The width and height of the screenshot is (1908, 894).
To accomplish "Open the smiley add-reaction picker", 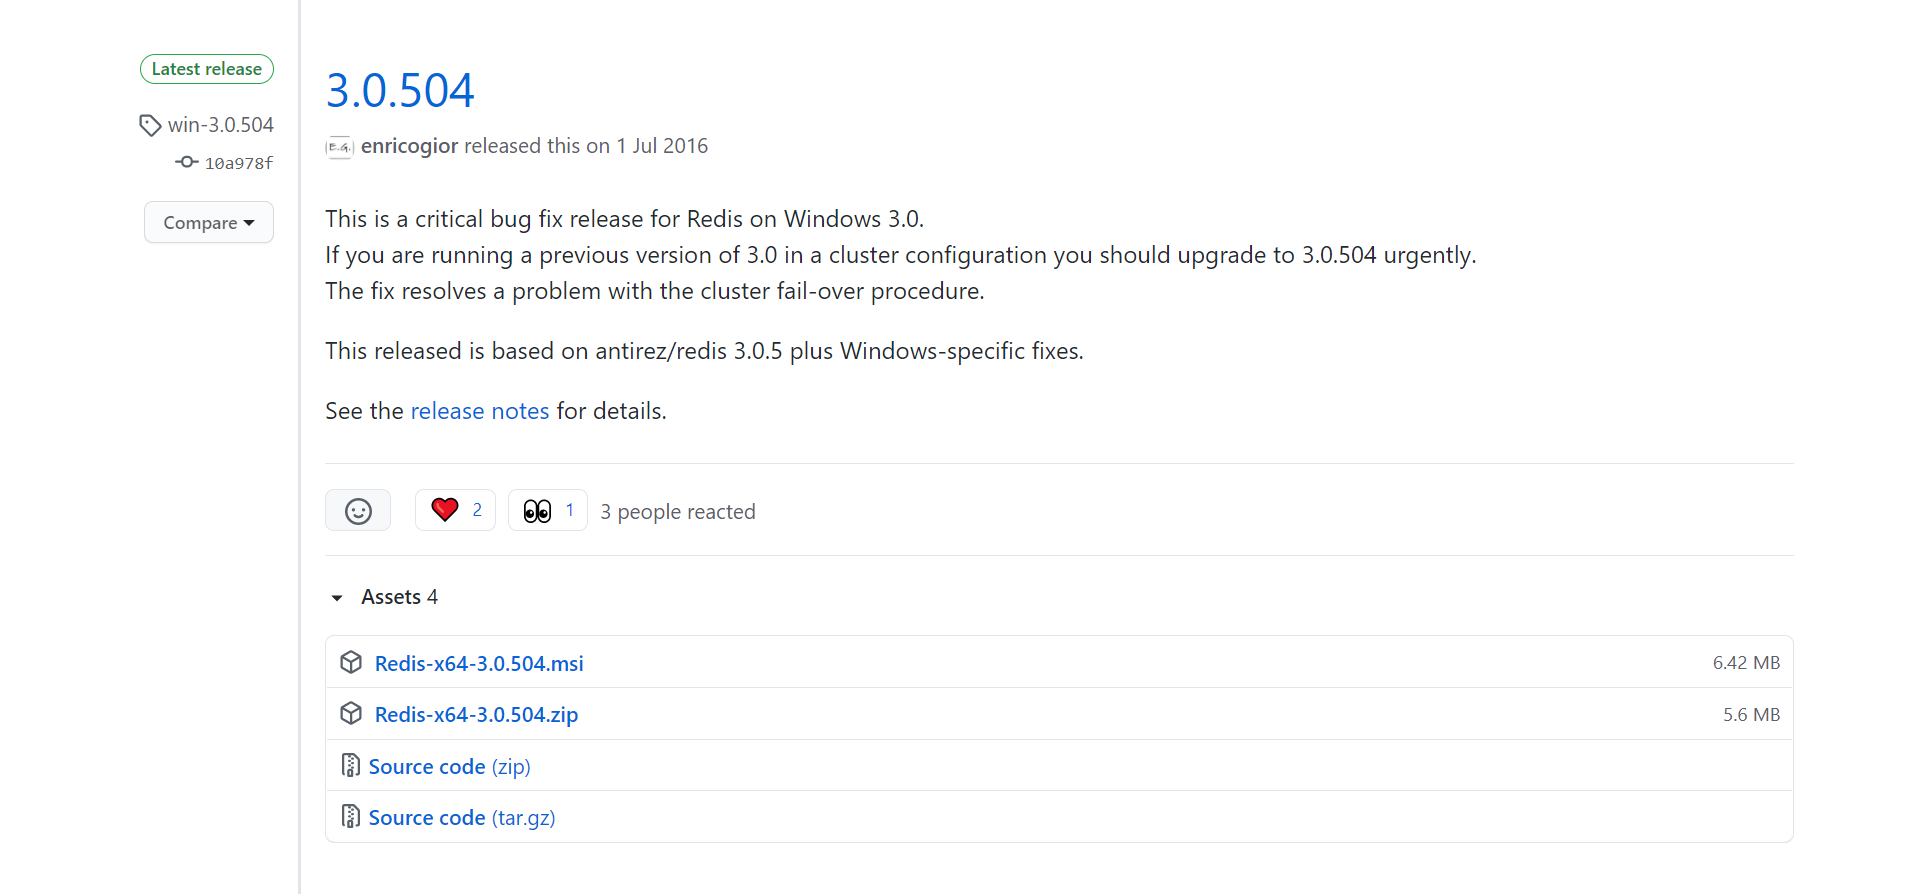I will click(358, 511).
